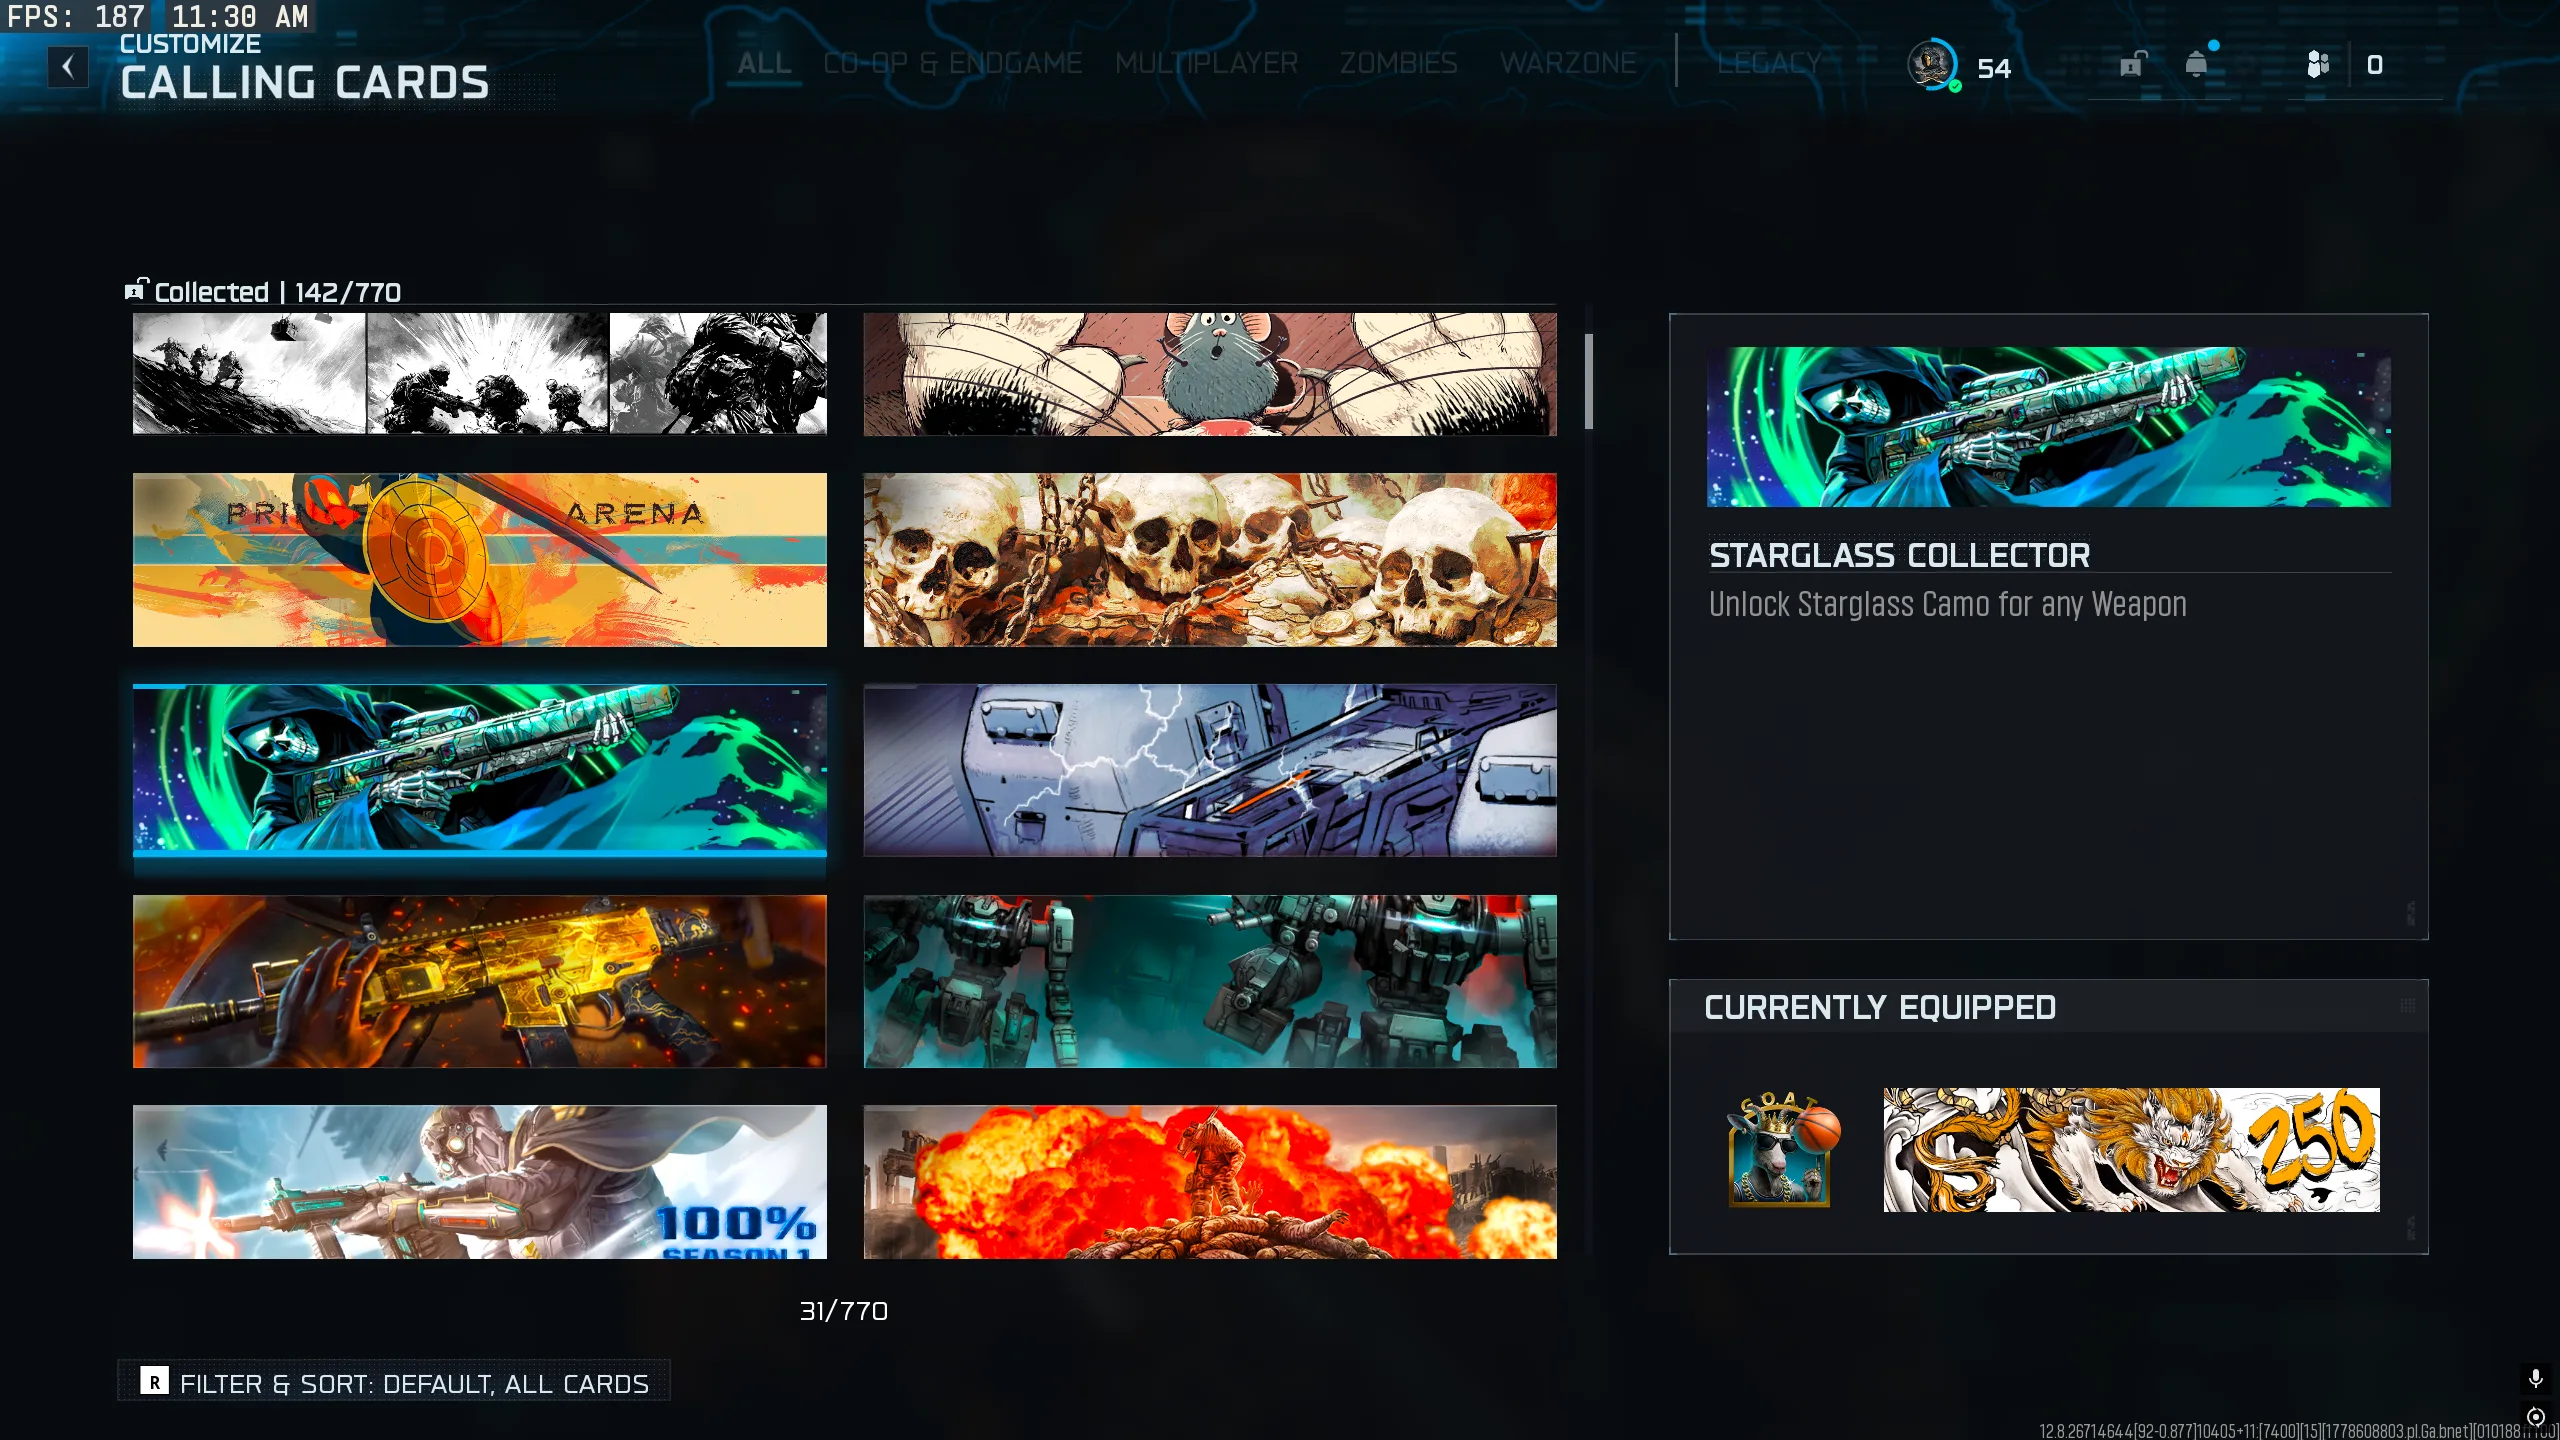Switch to the ALL tab
Image resolution: width=2560 pixels, height=1440 pixels.
click(x=764, y=64)
